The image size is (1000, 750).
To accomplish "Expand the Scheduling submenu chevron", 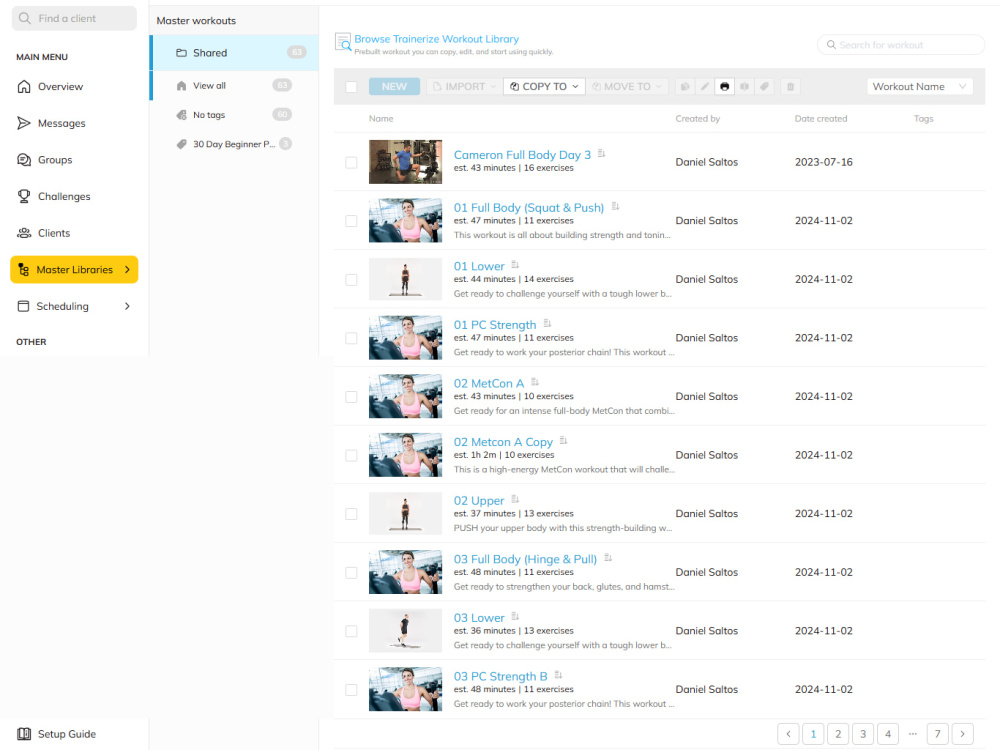I will [128, 306].
